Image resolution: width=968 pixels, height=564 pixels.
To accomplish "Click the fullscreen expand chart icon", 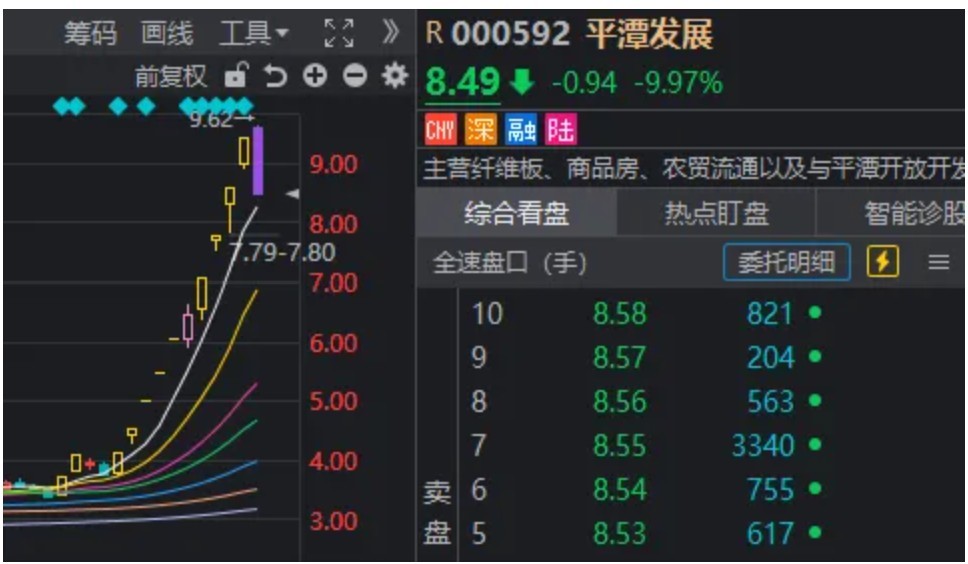I will [340, 33].
